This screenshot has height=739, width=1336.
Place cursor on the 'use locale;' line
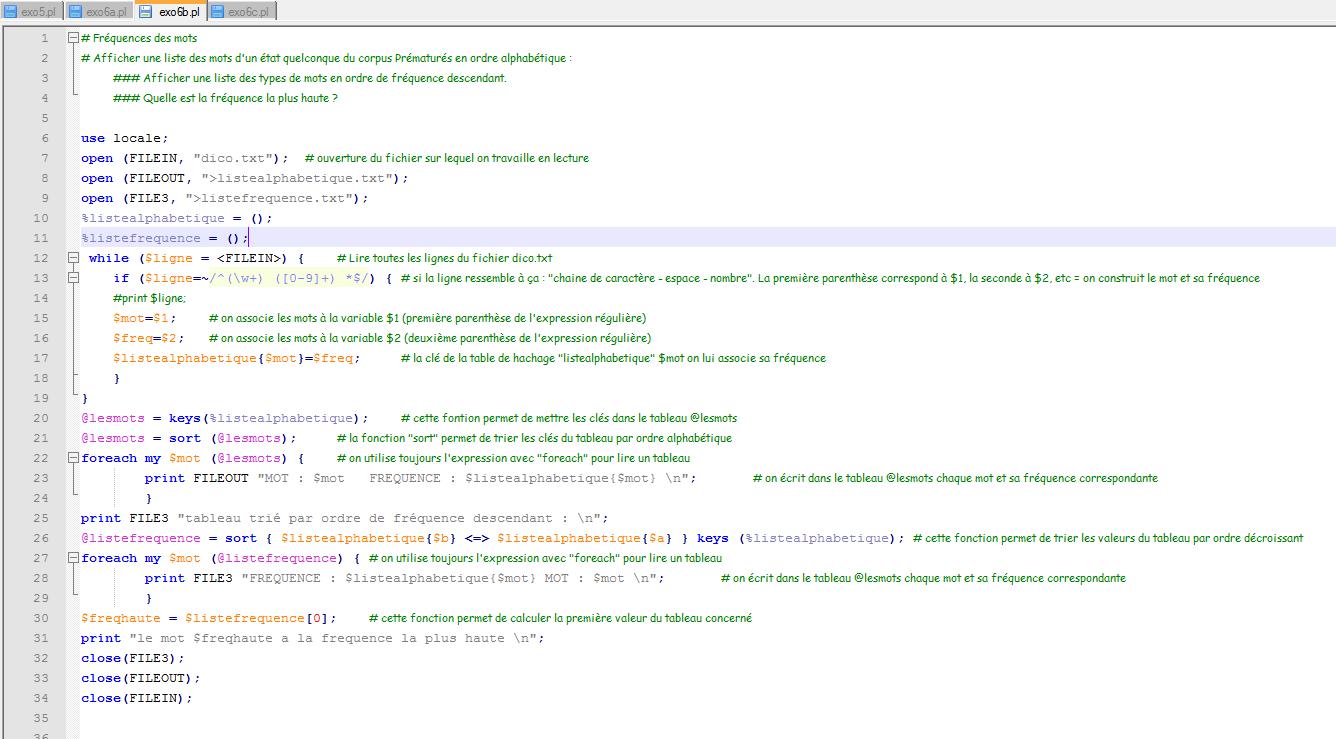[125, 138]
